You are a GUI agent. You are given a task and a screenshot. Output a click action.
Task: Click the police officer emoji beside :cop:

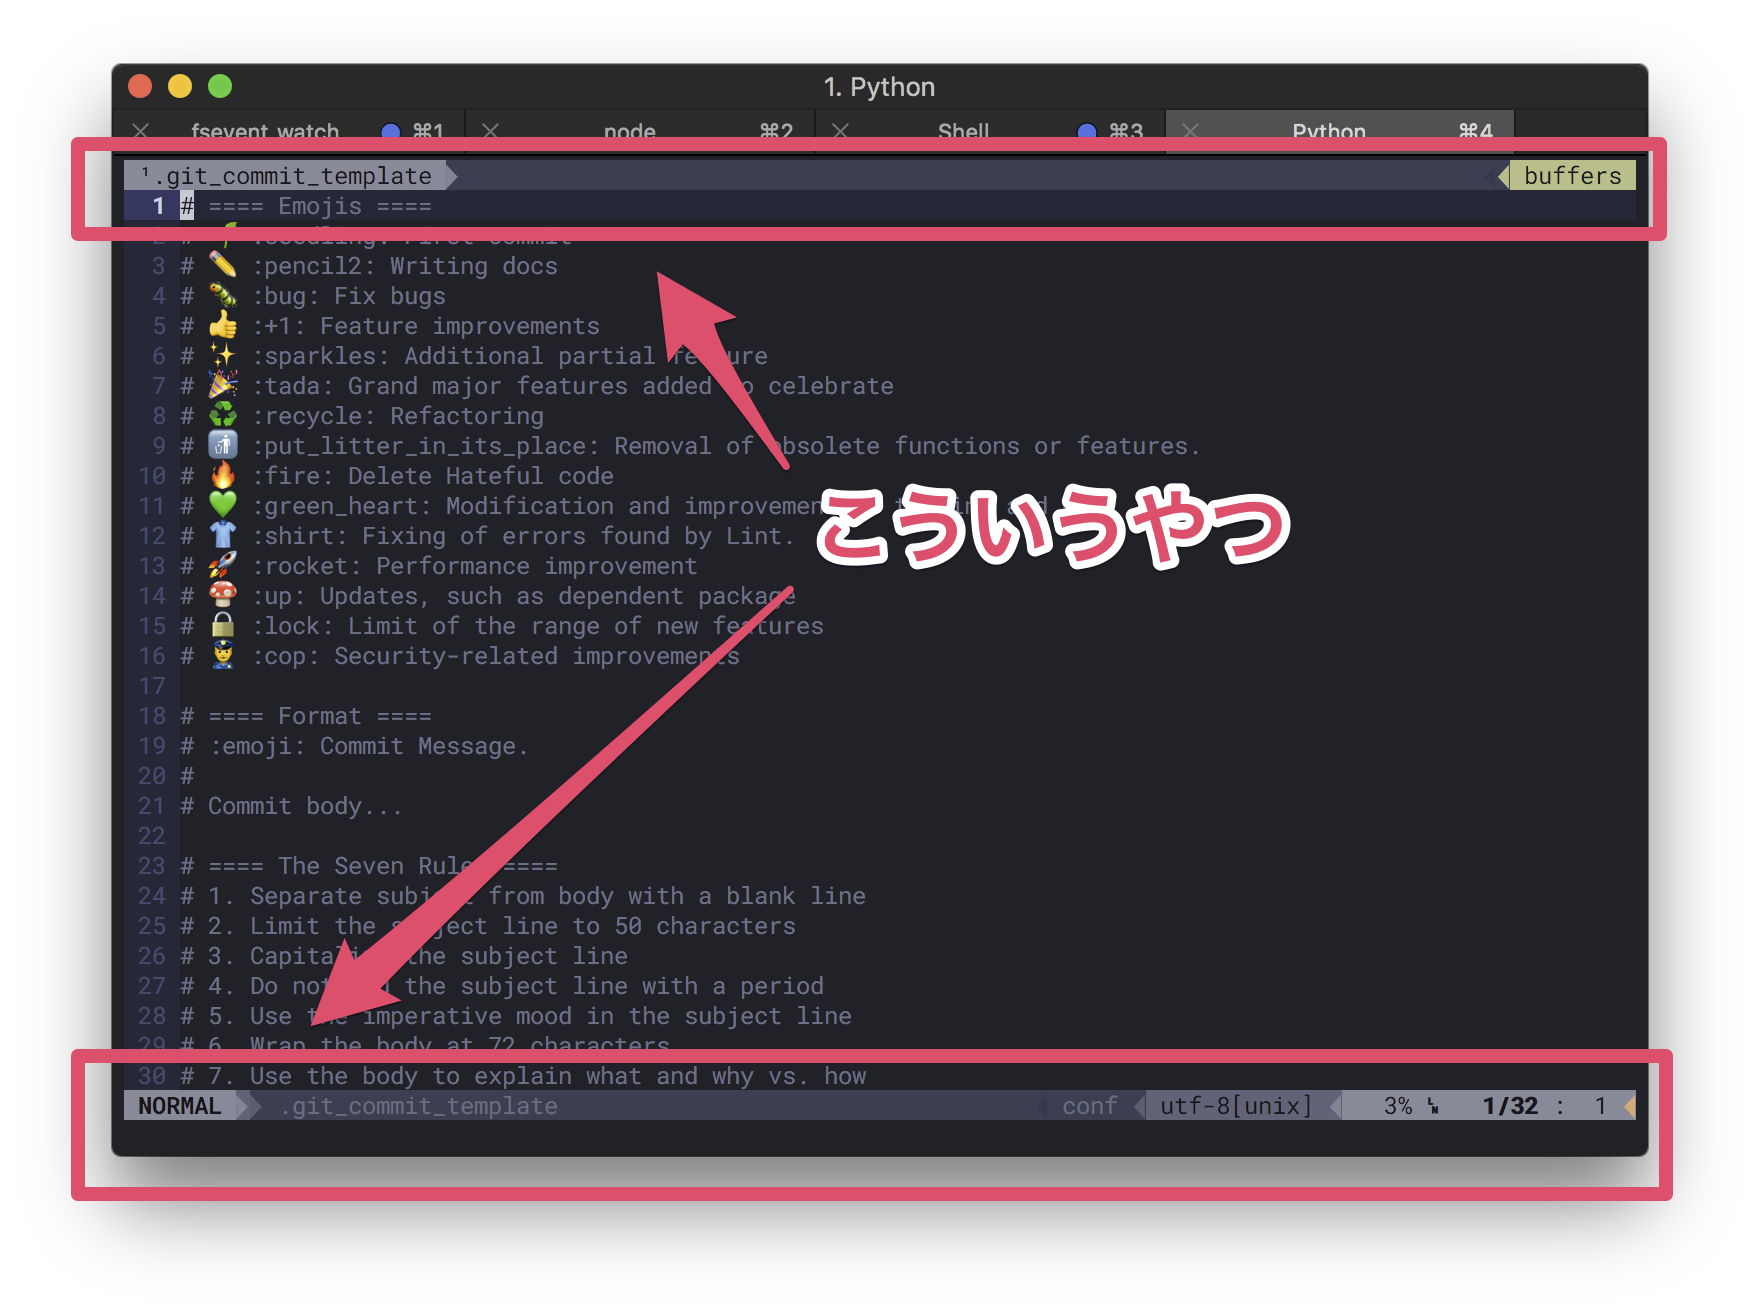point(223,655)
